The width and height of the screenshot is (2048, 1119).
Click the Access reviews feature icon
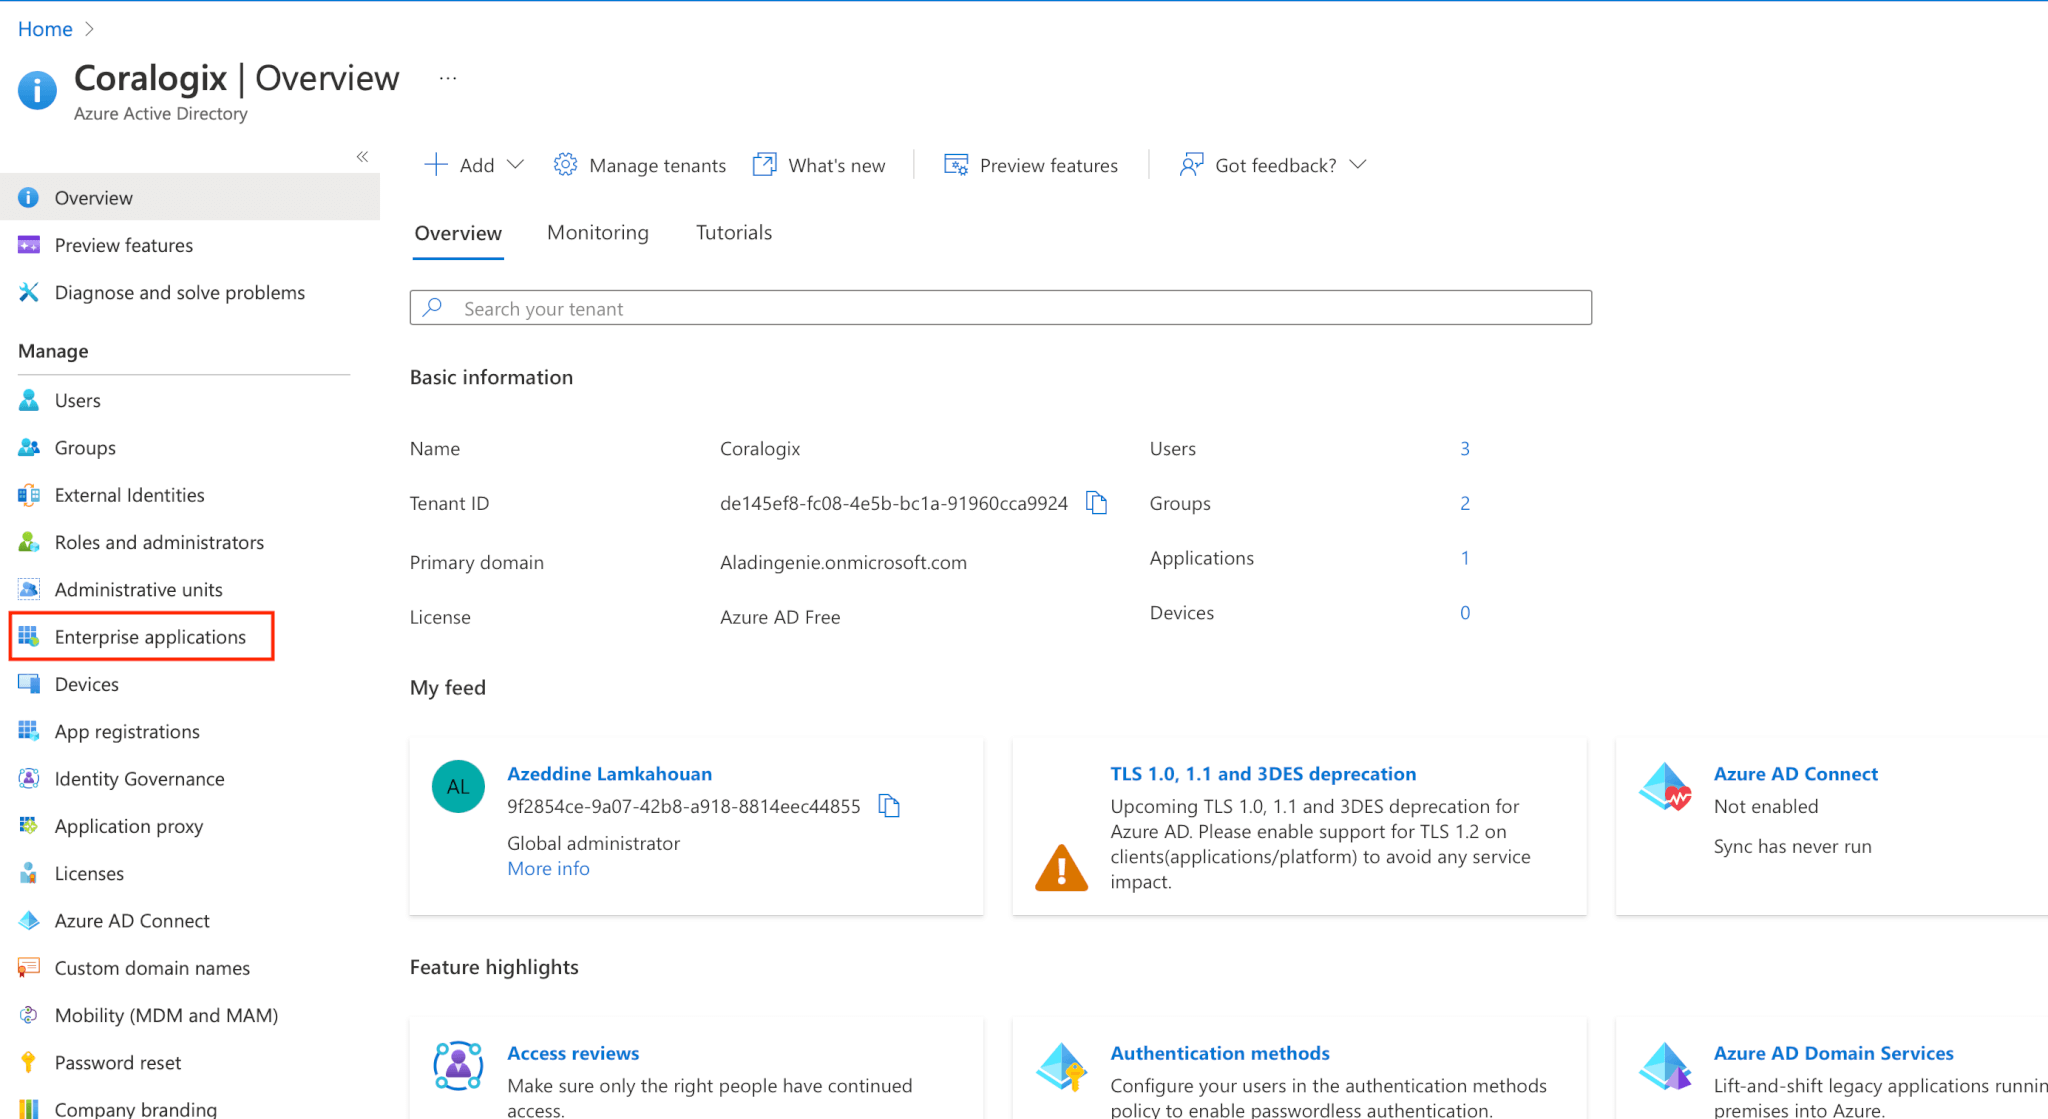point(458,1066)
